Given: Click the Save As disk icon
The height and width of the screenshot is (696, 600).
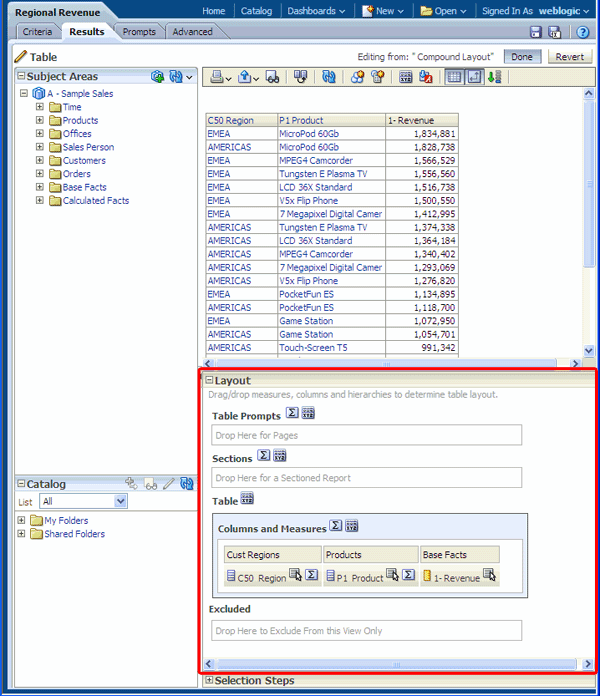Looking at the screenshot, I should click(x=555, y=32).
